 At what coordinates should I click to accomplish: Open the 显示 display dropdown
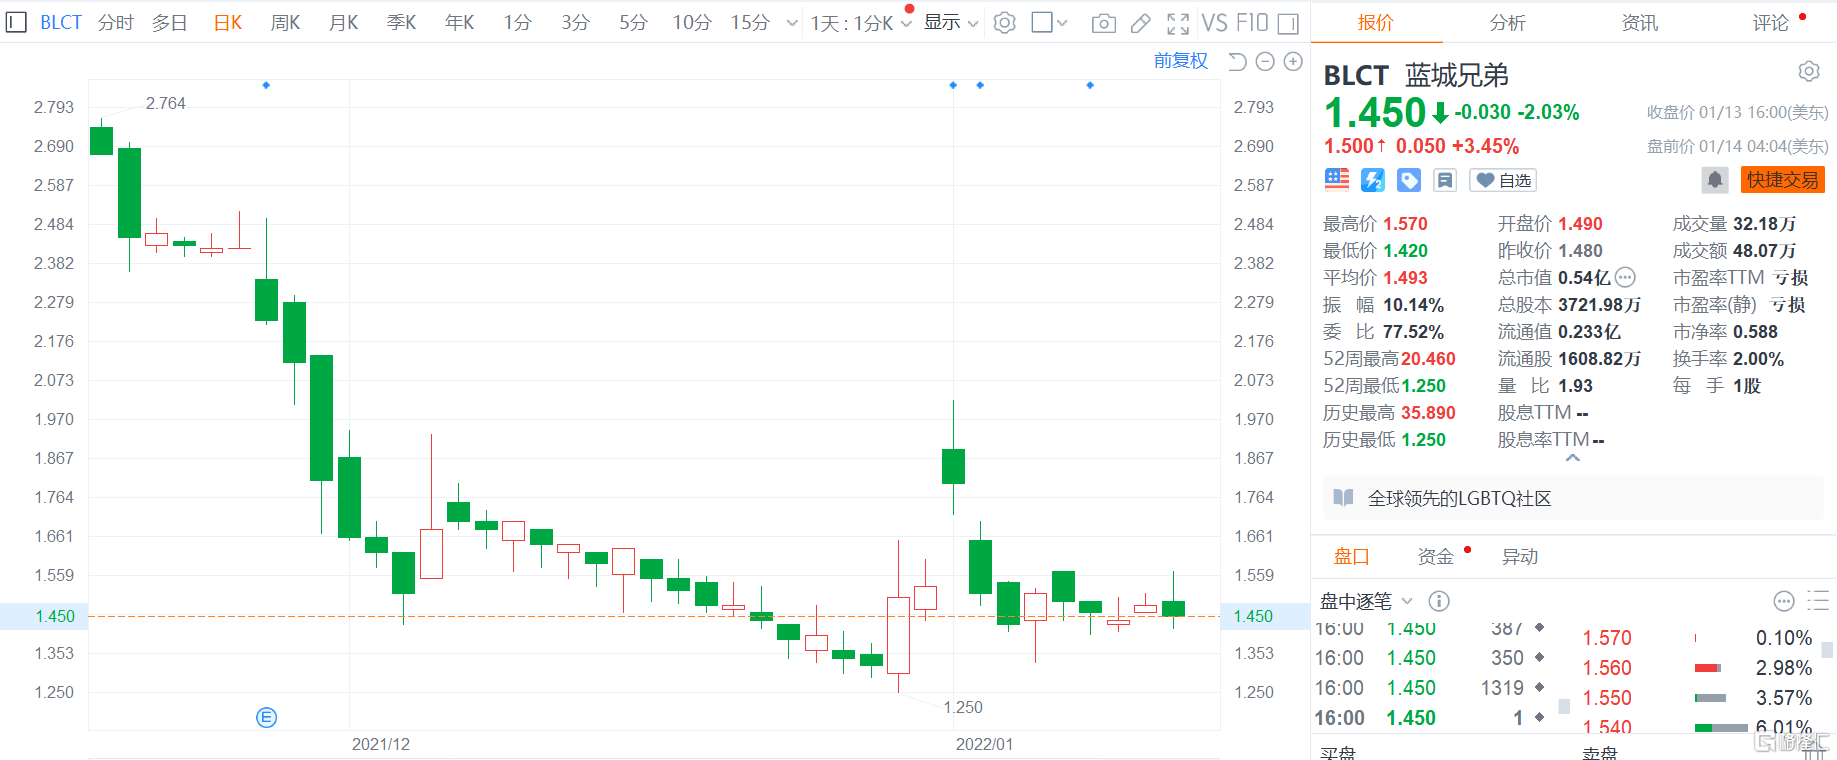(x=950, y=23)
